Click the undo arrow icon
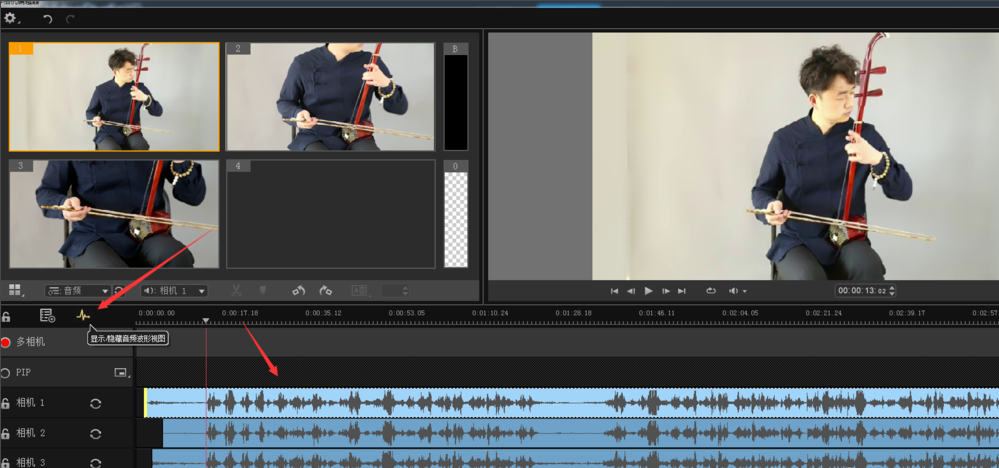The image size is (999, 468). 47,18
